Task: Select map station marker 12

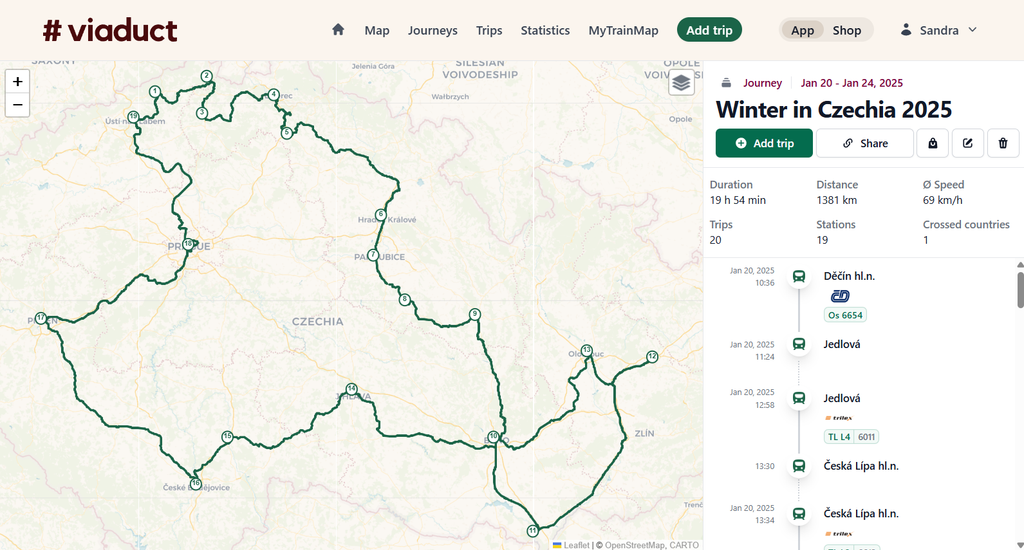Action: 652,357
